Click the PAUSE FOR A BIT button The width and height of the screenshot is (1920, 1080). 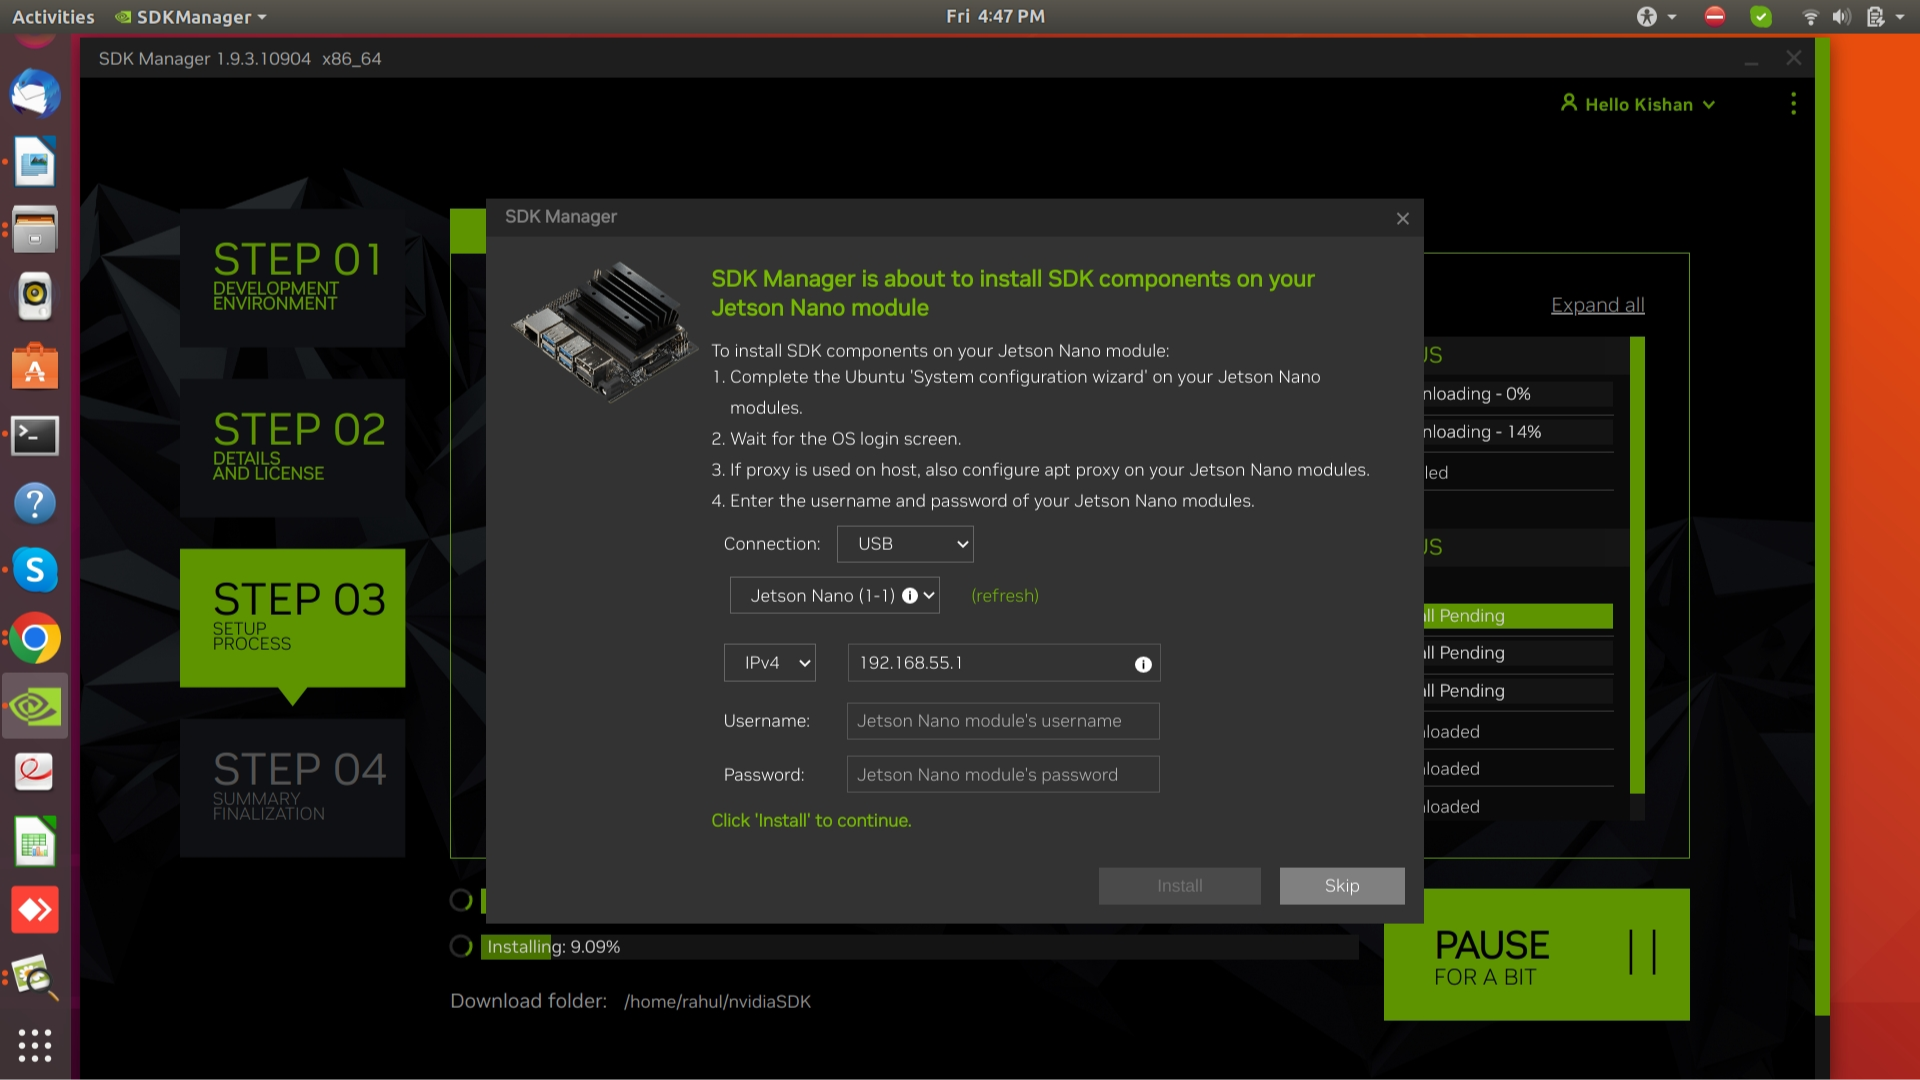click(x=1536, y=955)
